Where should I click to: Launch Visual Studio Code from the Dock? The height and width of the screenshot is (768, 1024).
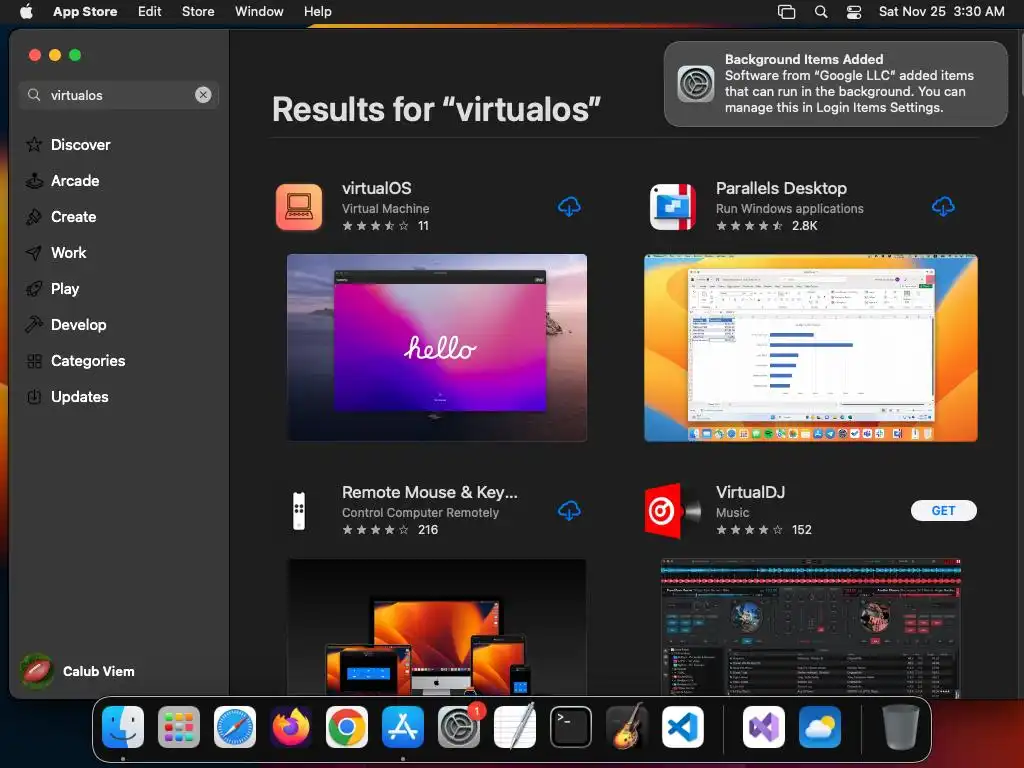pos(683,727)
